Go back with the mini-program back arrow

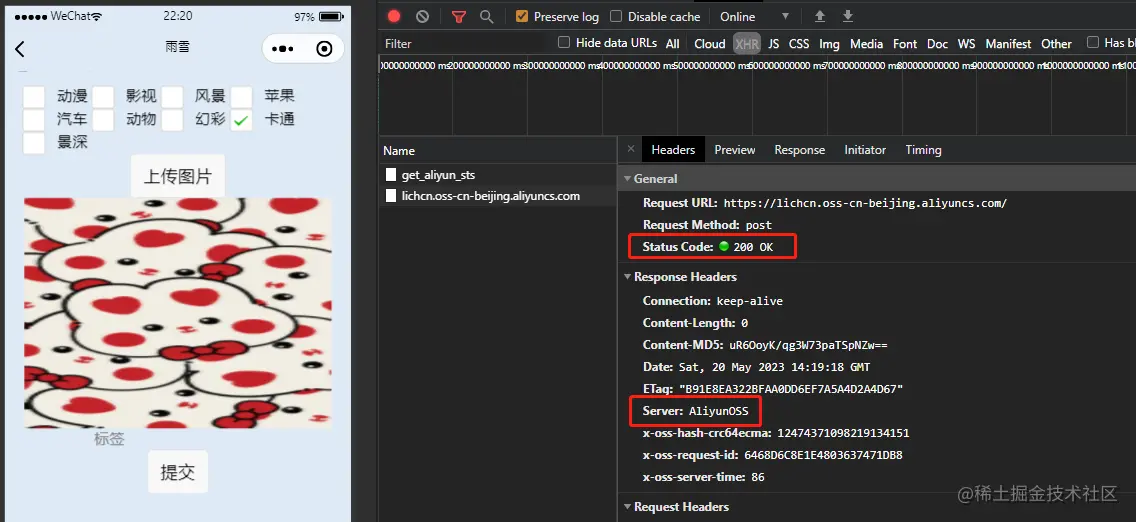point(20,49)
